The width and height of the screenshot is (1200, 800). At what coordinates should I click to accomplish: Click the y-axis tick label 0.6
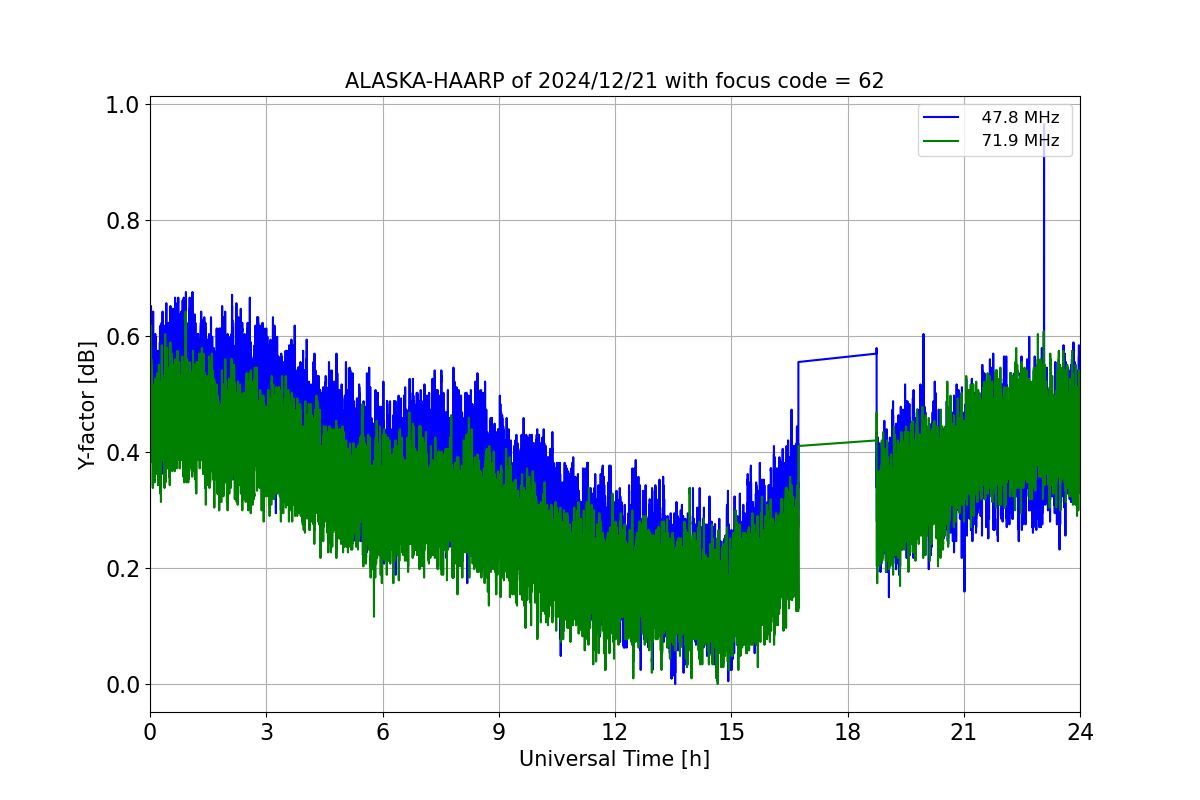pos(124,337)
